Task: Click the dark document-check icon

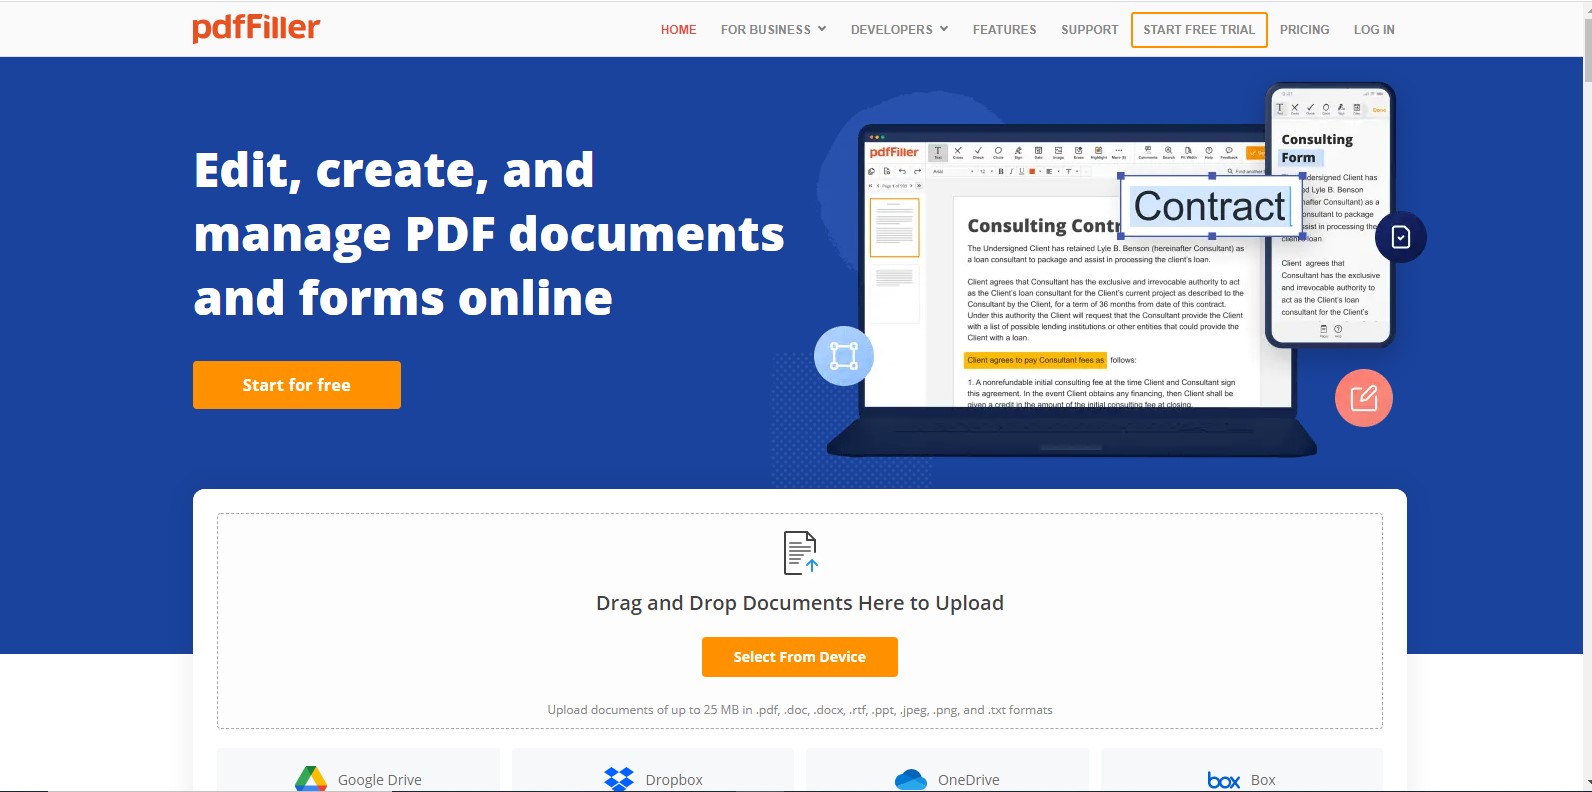Action: [x=1400, y=237]
